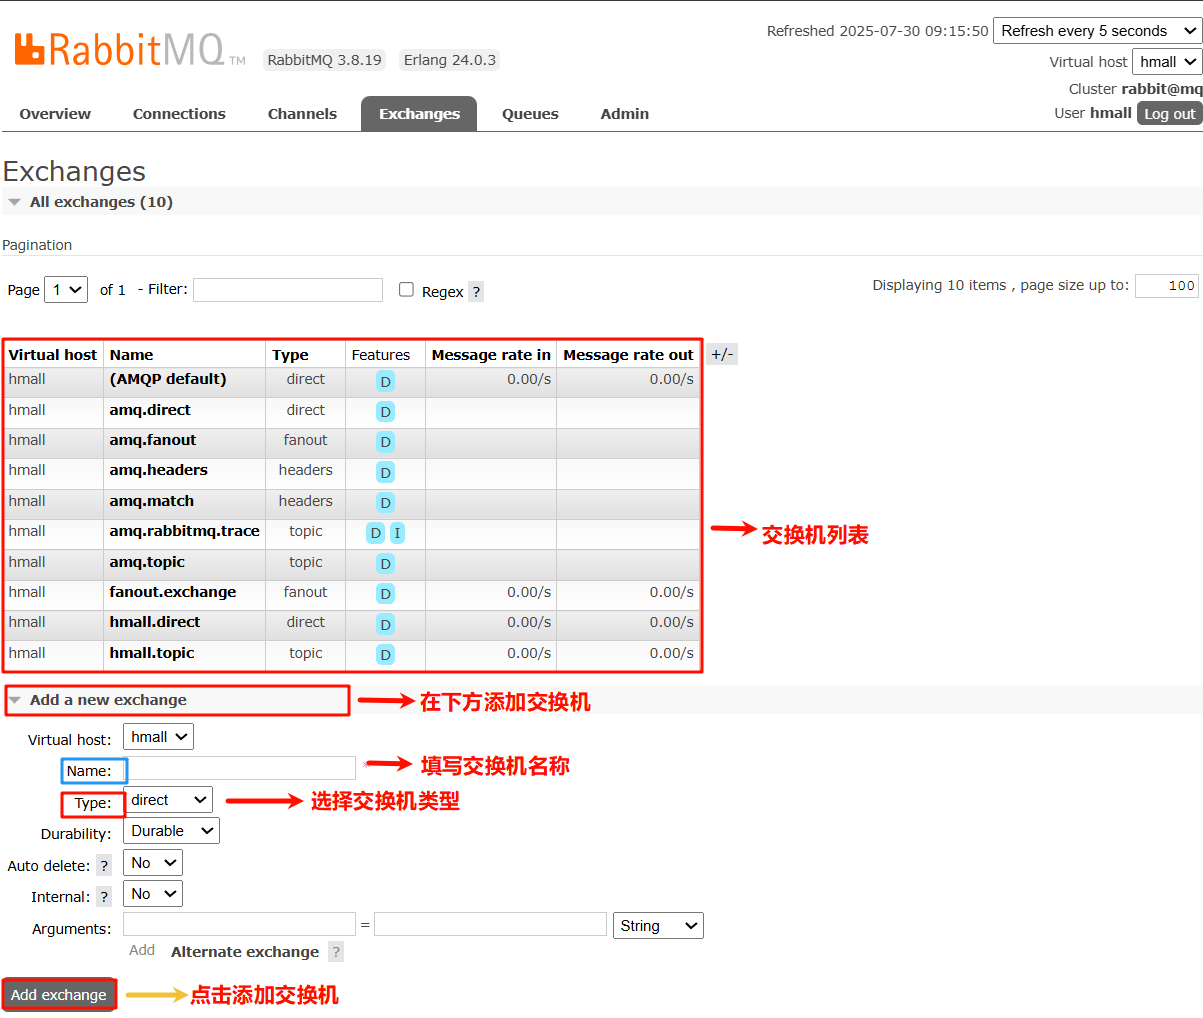Open the hmall.direct exchange link
Screen dimensions: 1203x1018
(x=155, y=622)
